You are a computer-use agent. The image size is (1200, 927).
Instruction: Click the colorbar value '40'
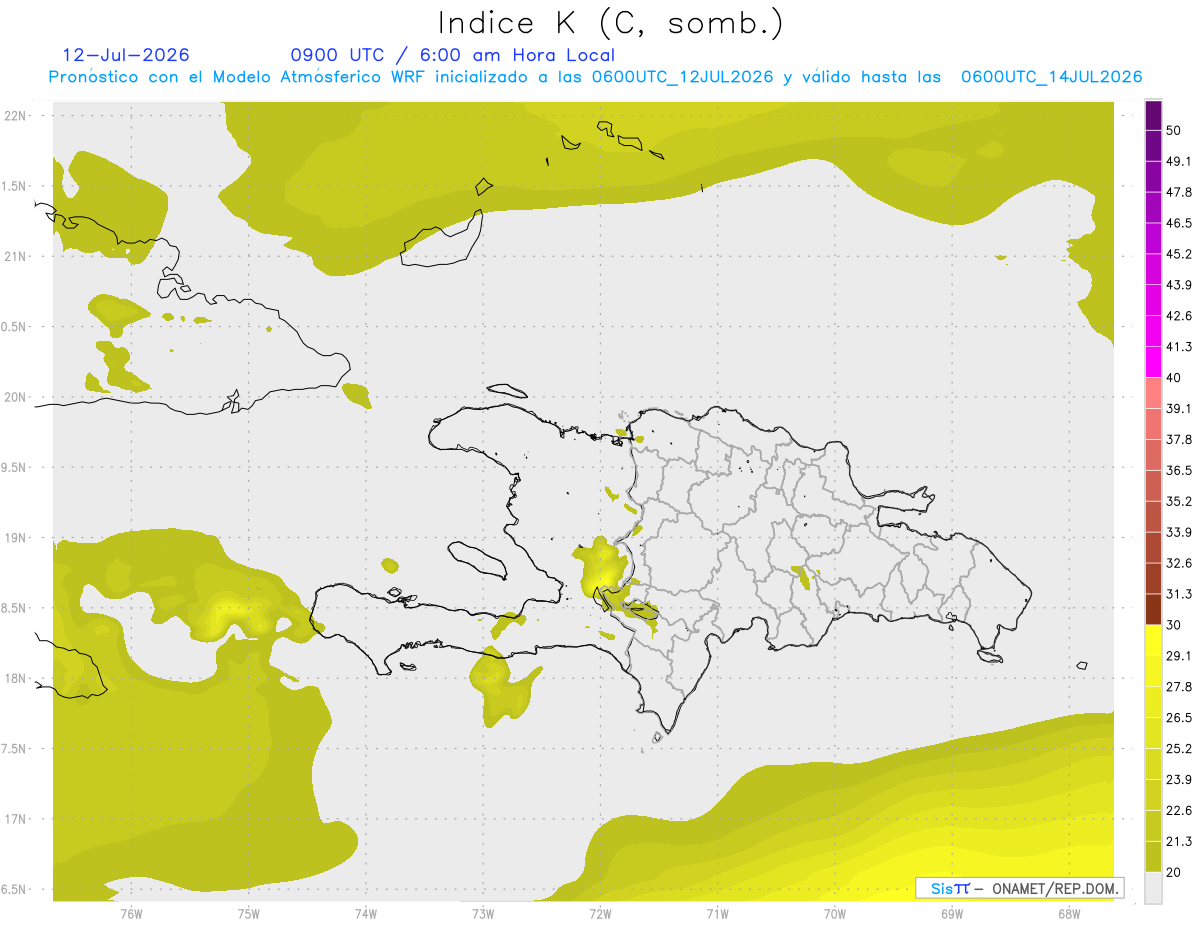pyautogui.click(x=1175, y=378)
